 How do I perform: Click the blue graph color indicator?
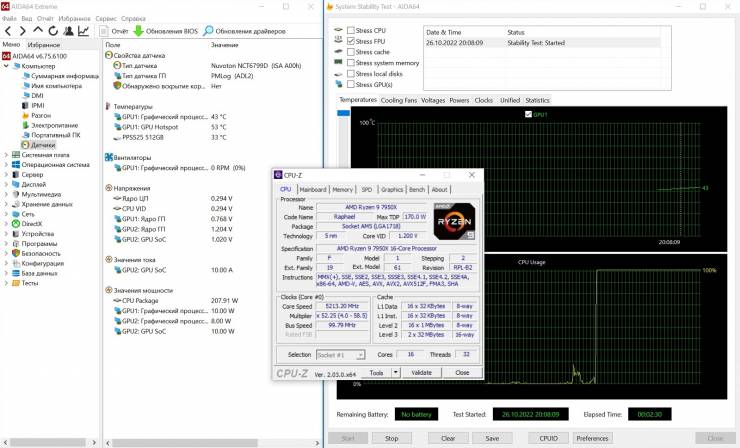click(344, 113)
